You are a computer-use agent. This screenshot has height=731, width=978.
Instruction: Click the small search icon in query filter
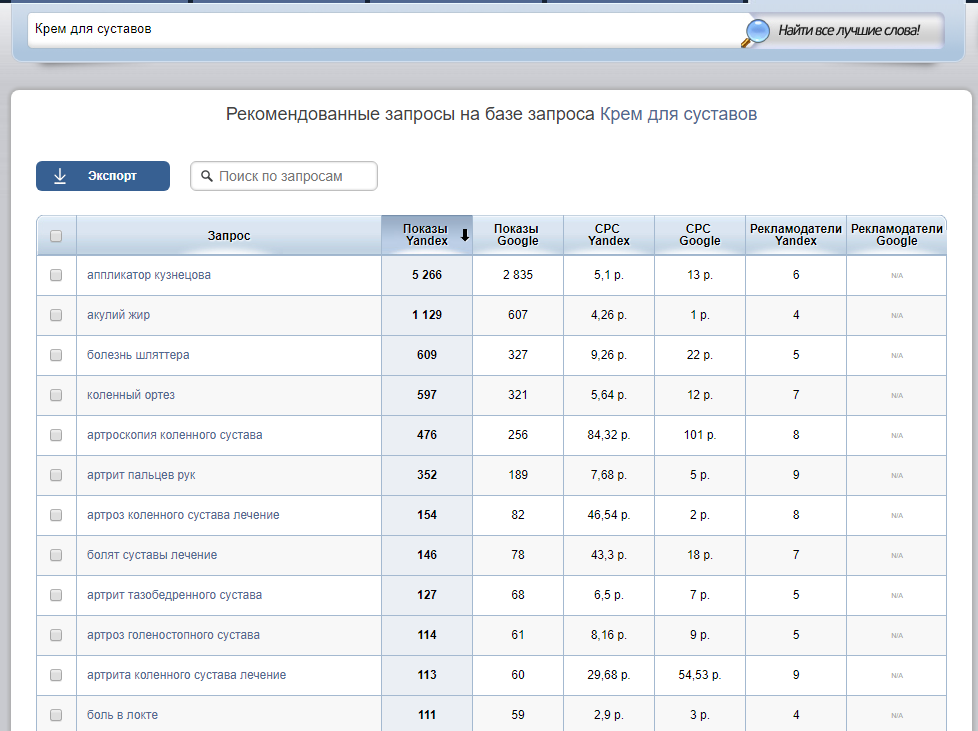point(207,176)
